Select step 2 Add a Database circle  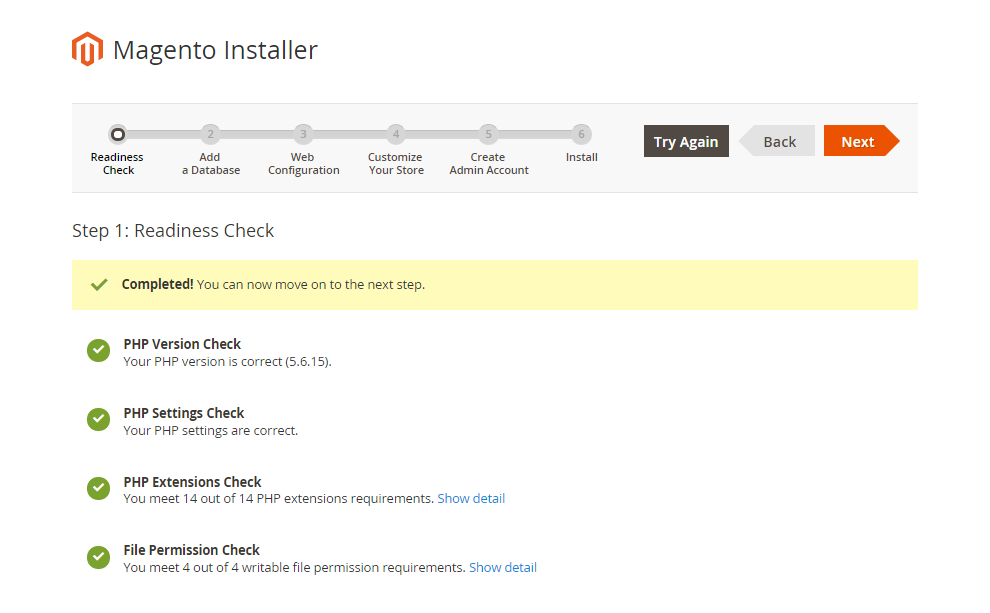pos(210,134)
